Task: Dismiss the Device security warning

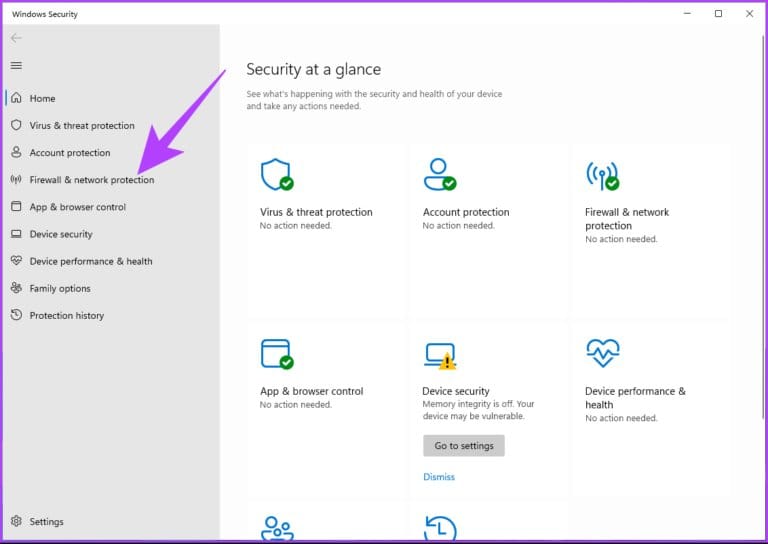Action: [x=438, y=477]
